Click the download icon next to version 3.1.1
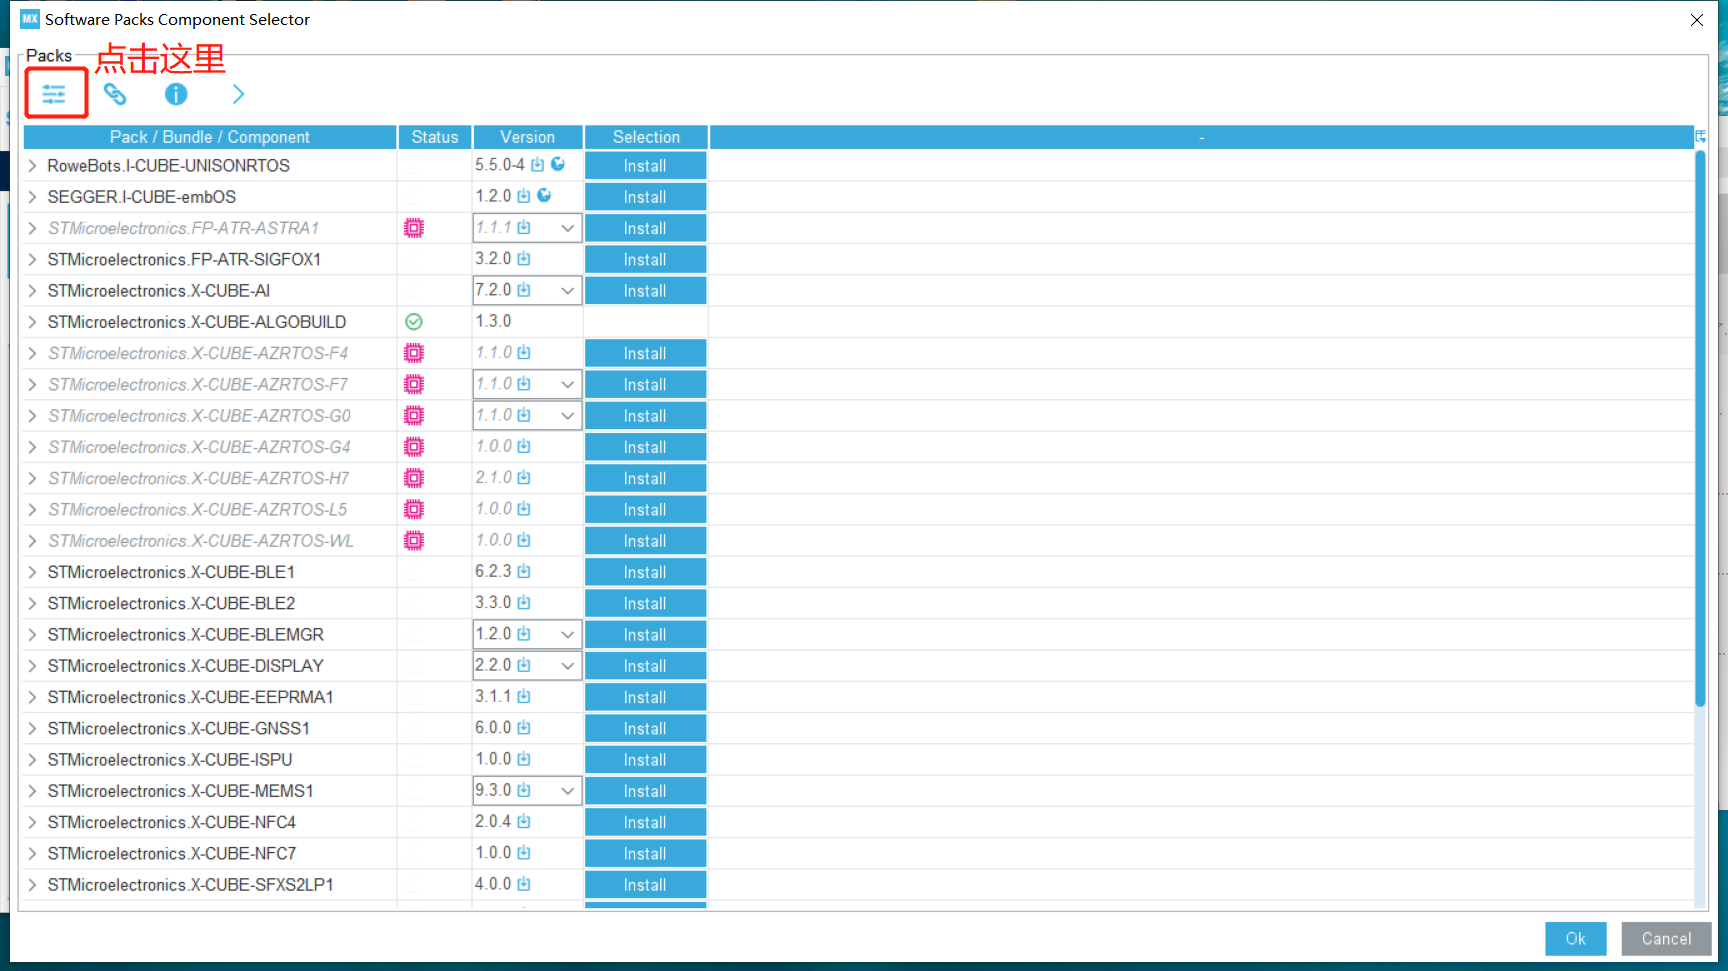 click(524, 696)
